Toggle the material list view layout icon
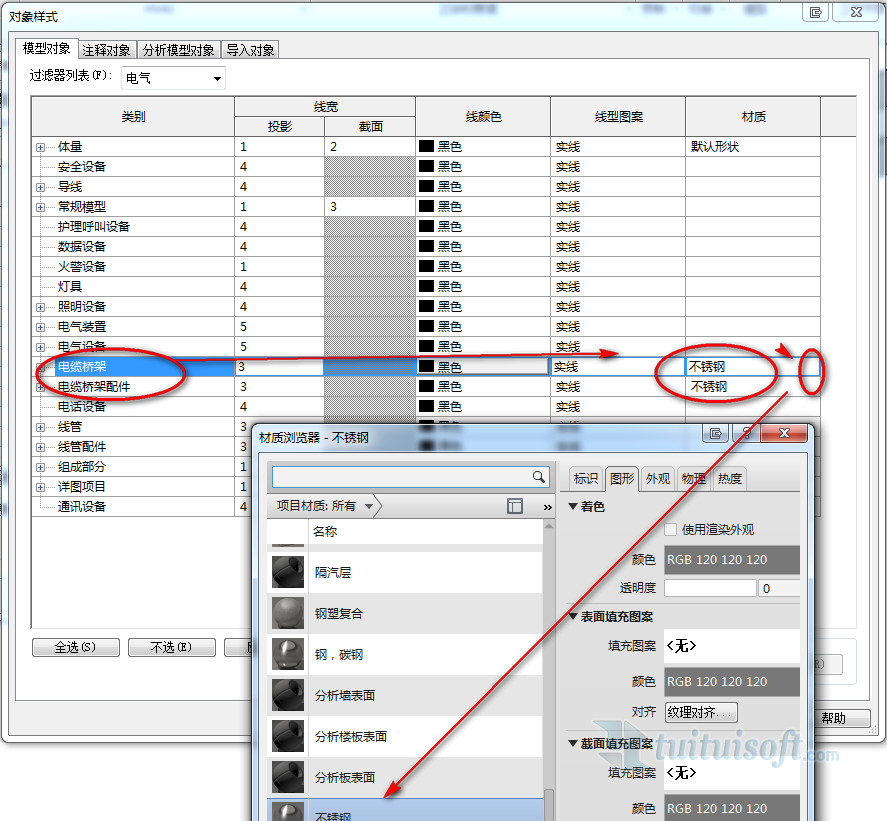 point(515,507)
